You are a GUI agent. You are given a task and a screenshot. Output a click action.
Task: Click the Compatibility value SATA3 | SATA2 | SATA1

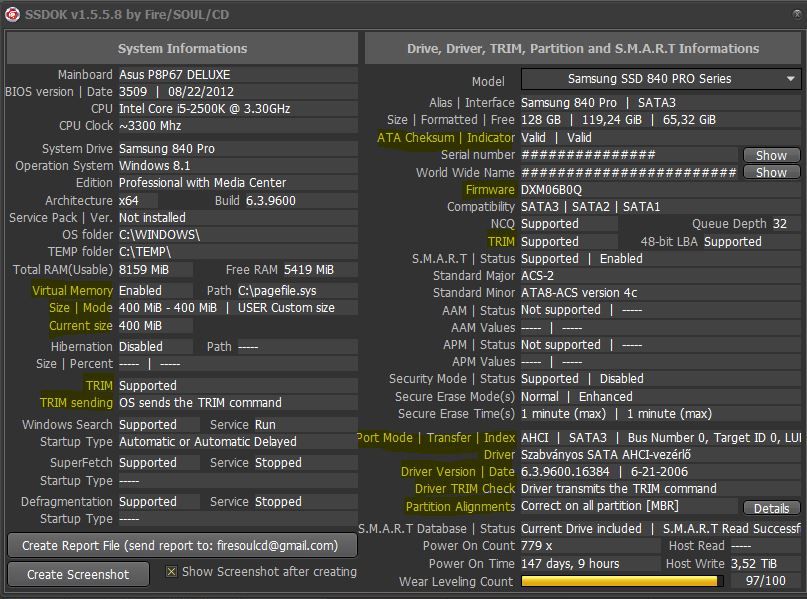[590, 207]
